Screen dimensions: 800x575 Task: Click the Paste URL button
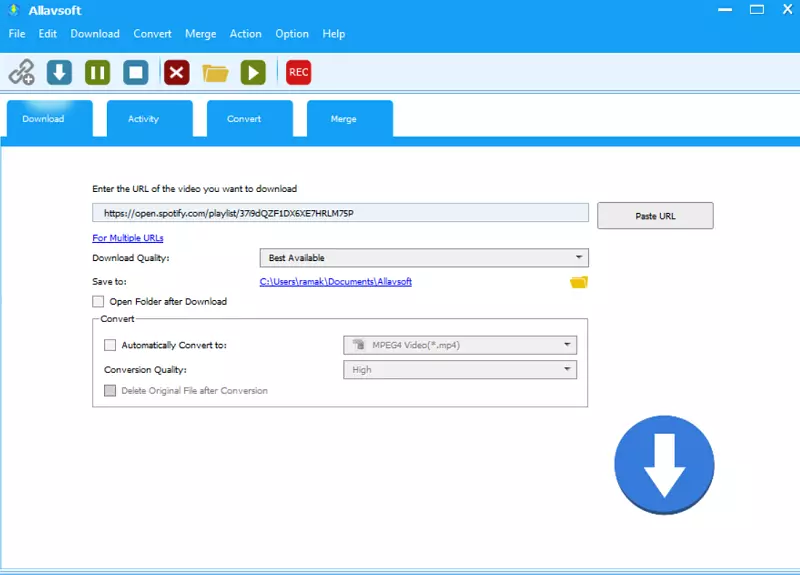[x=655, y=216]
